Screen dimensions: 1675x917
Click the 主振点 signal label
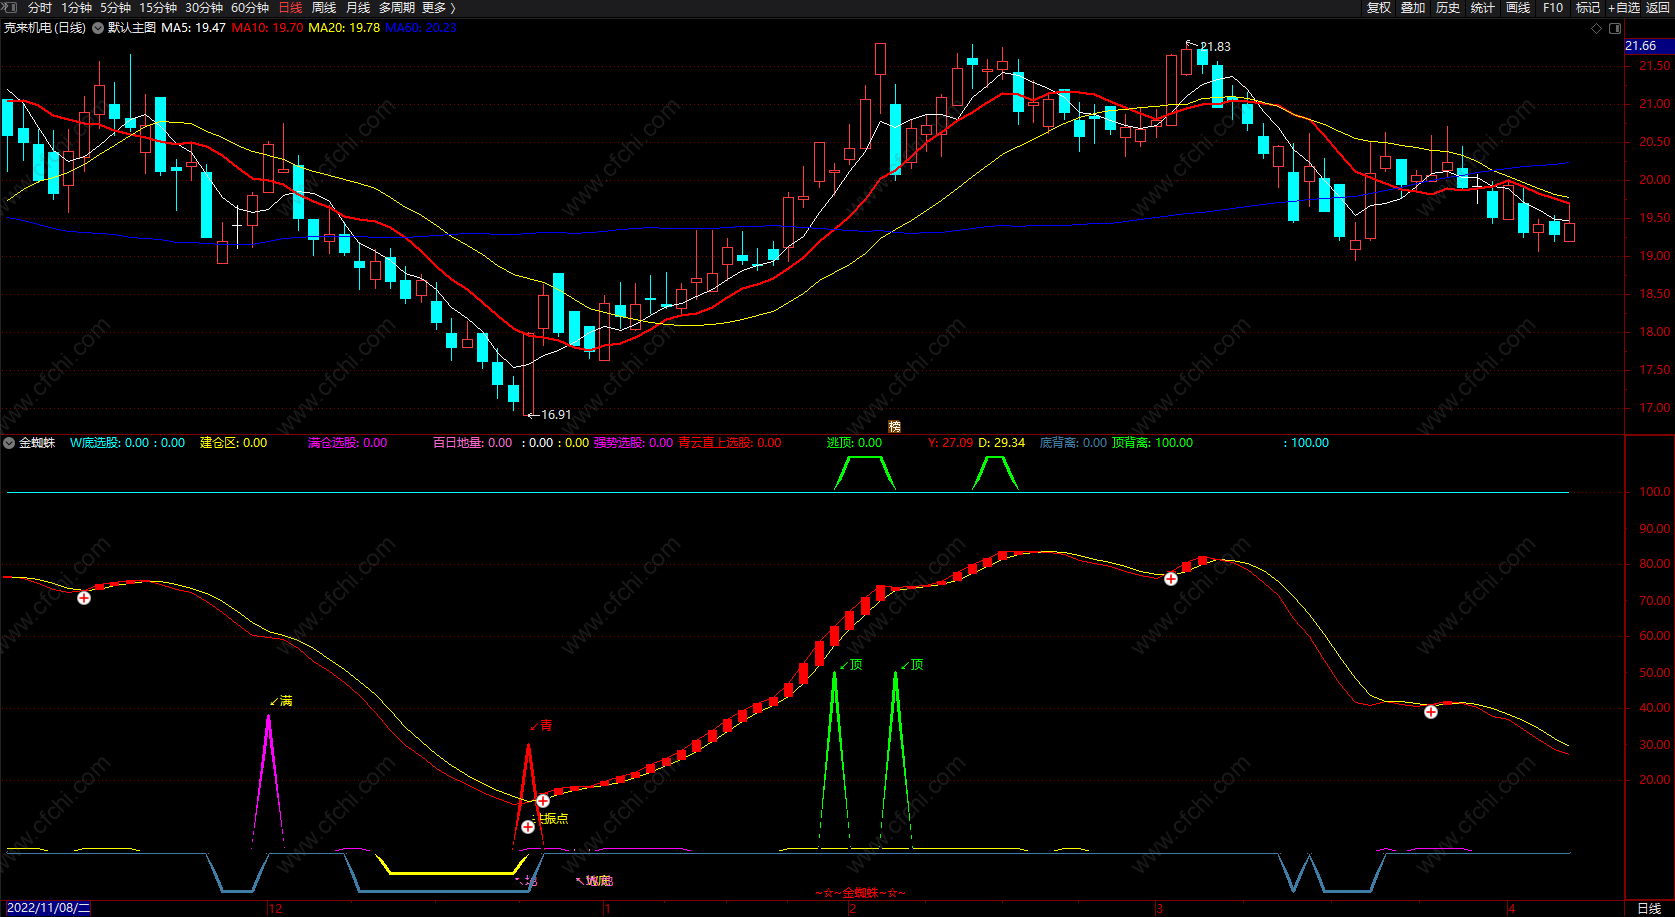click(x=551, y=818)
